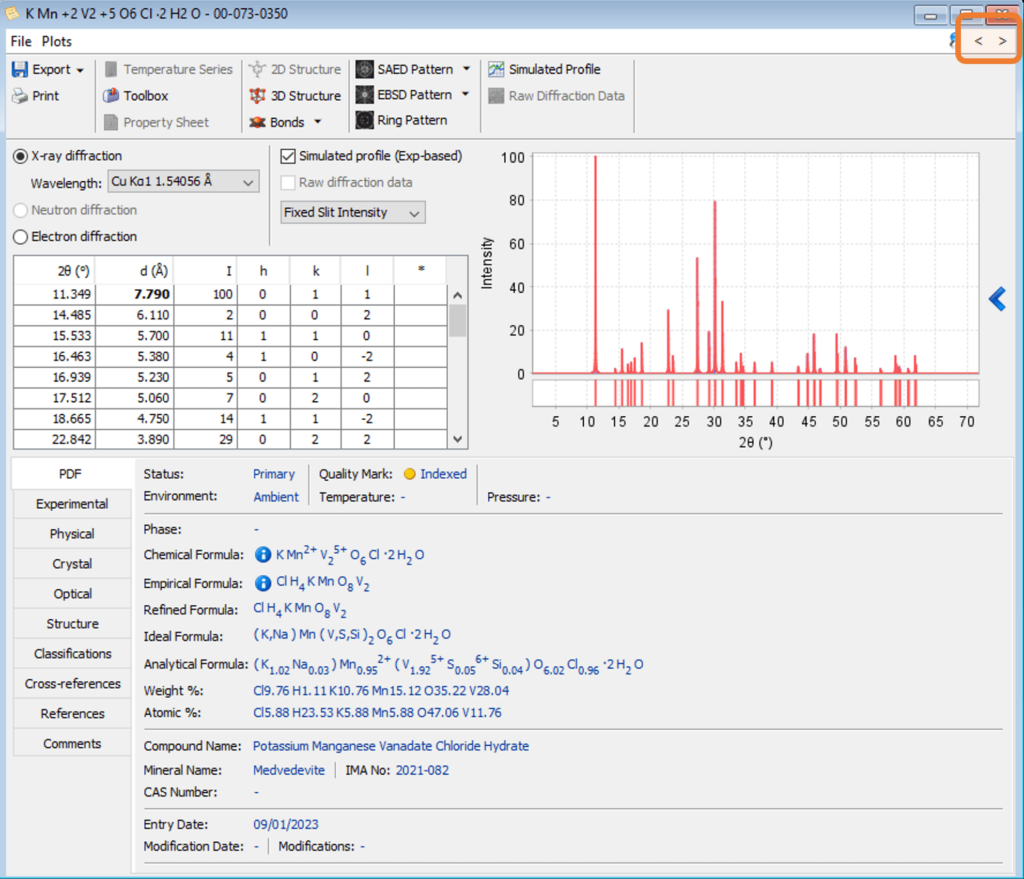
Task: Enable the Raw diffraction data checkbox
Action: [x=287, y=182]
